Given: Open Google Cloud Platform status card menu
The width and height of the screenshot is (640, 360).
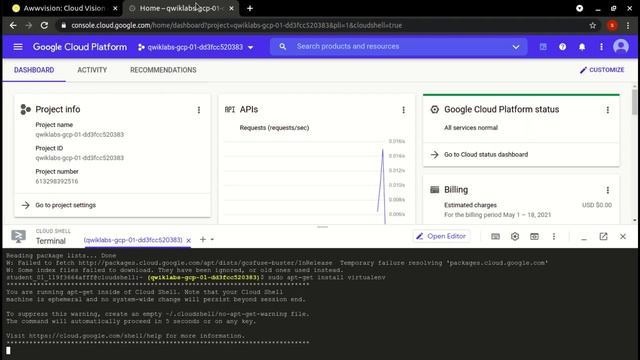Looking at the screenshot, I should coord(608,110).
